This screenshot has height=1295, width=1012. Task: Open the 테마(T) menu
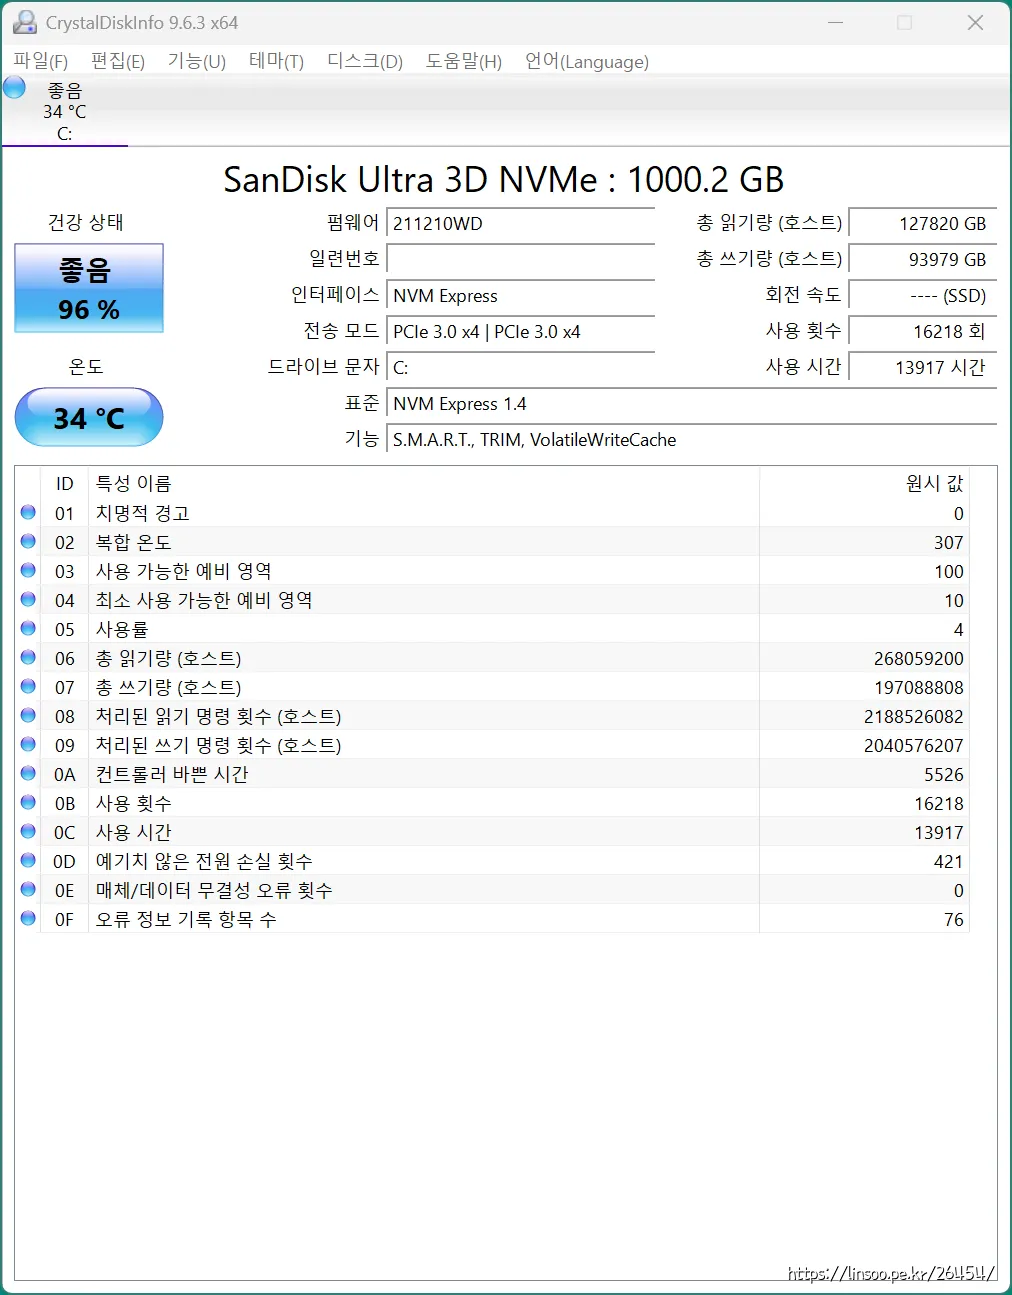click(276, 61)
